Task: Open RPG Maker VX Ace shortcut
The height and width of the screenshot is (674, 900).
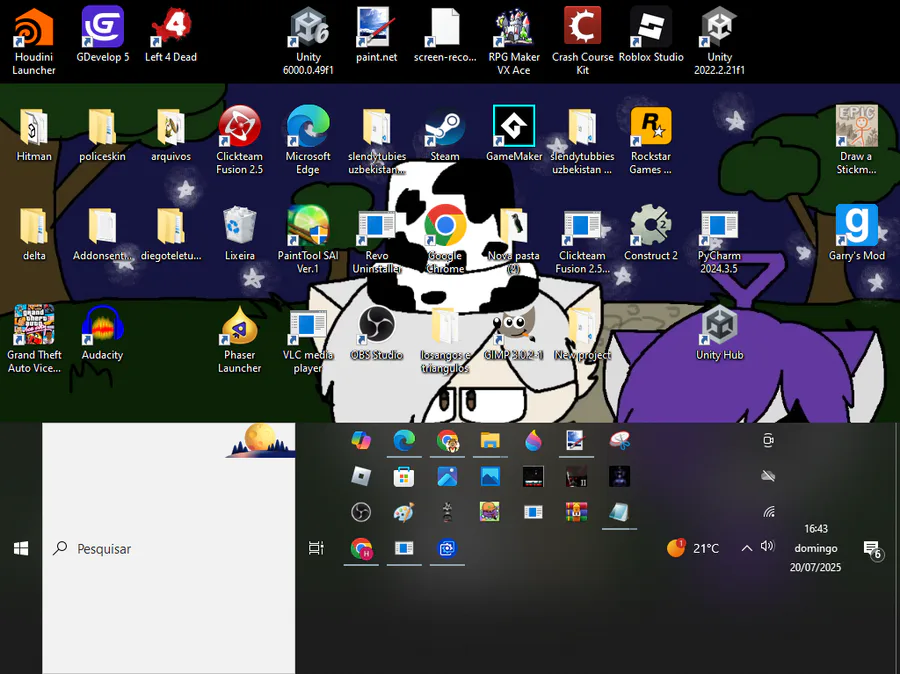Action: coord(514,42)
